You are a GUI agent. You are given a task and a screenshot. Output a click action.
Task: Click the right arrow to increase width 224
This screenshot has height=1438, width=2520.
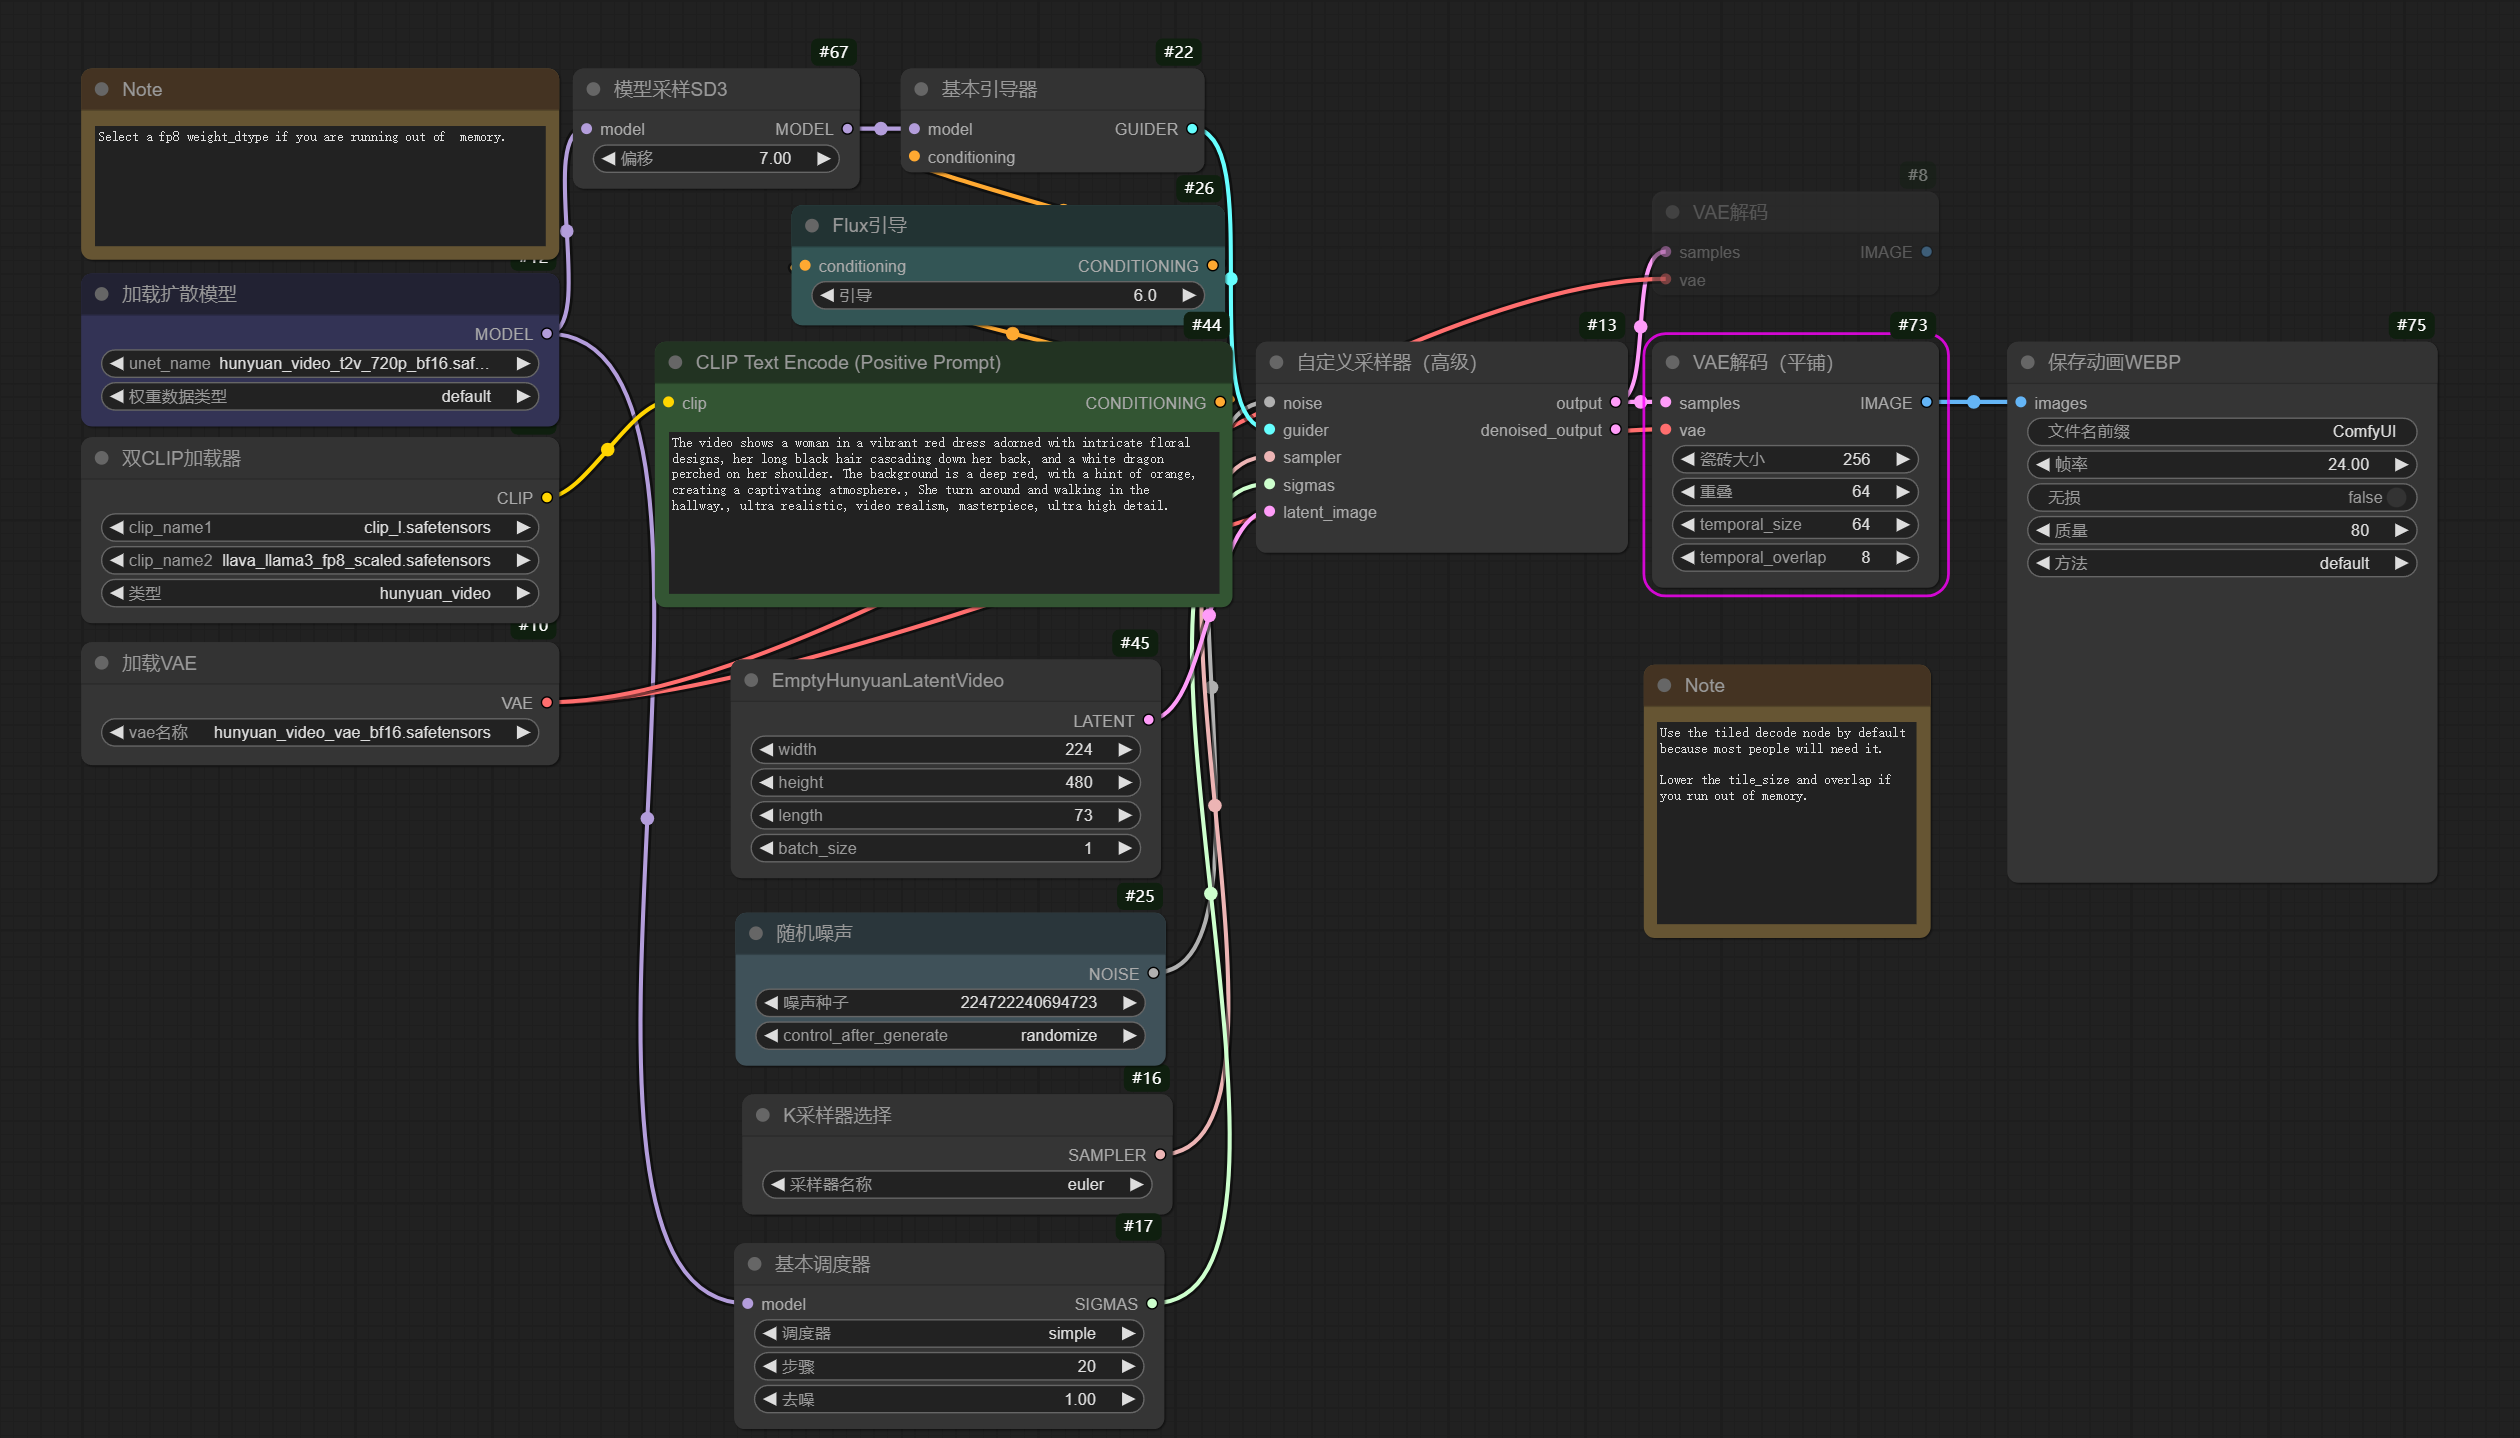[x=1125, y=749]
